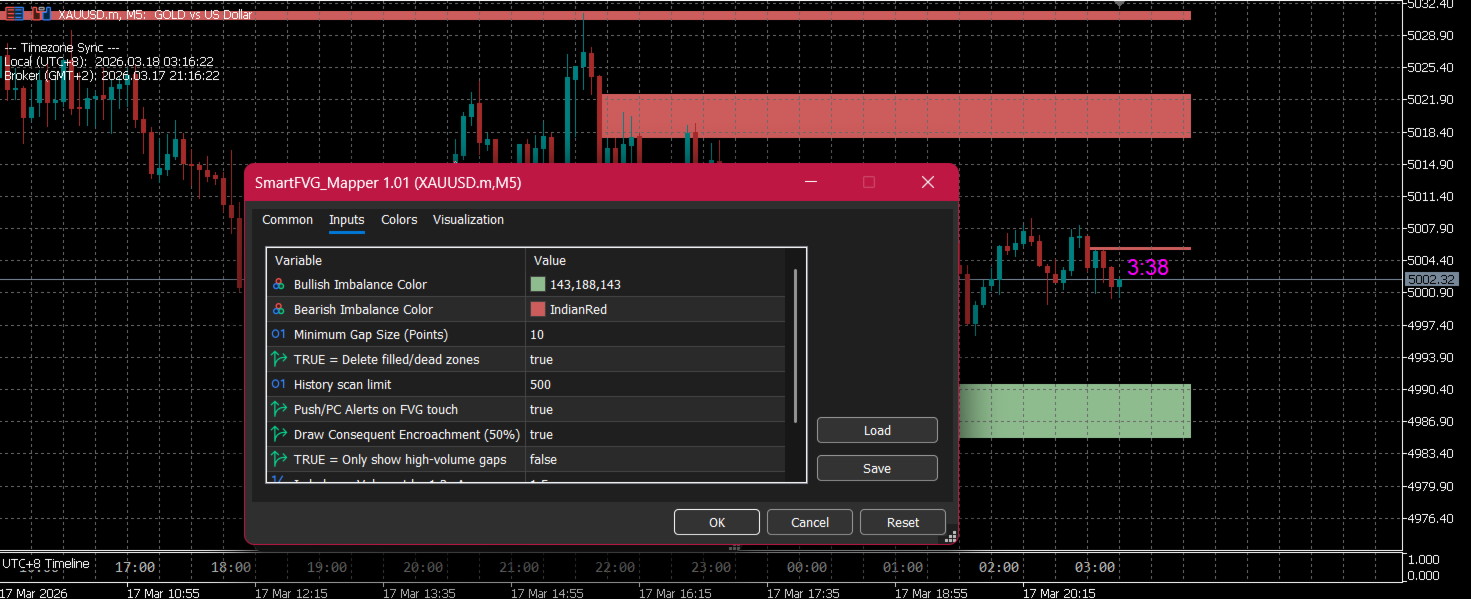This screenshot has width=1471, height=599.
Task: Click the IndianRed Bearish color swatch
Action: pyautogui.click(x=538, y=310)
